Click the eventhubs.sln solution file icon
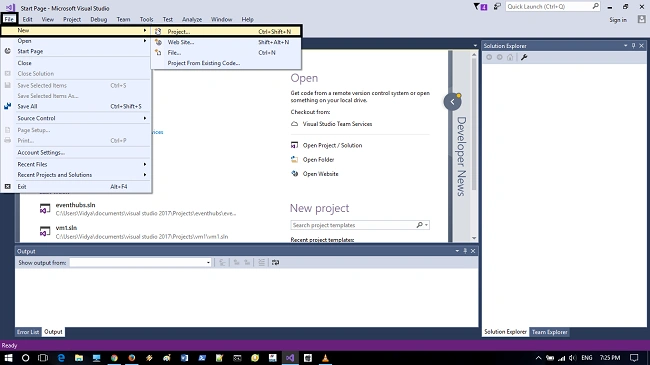 tap(45, 208)
